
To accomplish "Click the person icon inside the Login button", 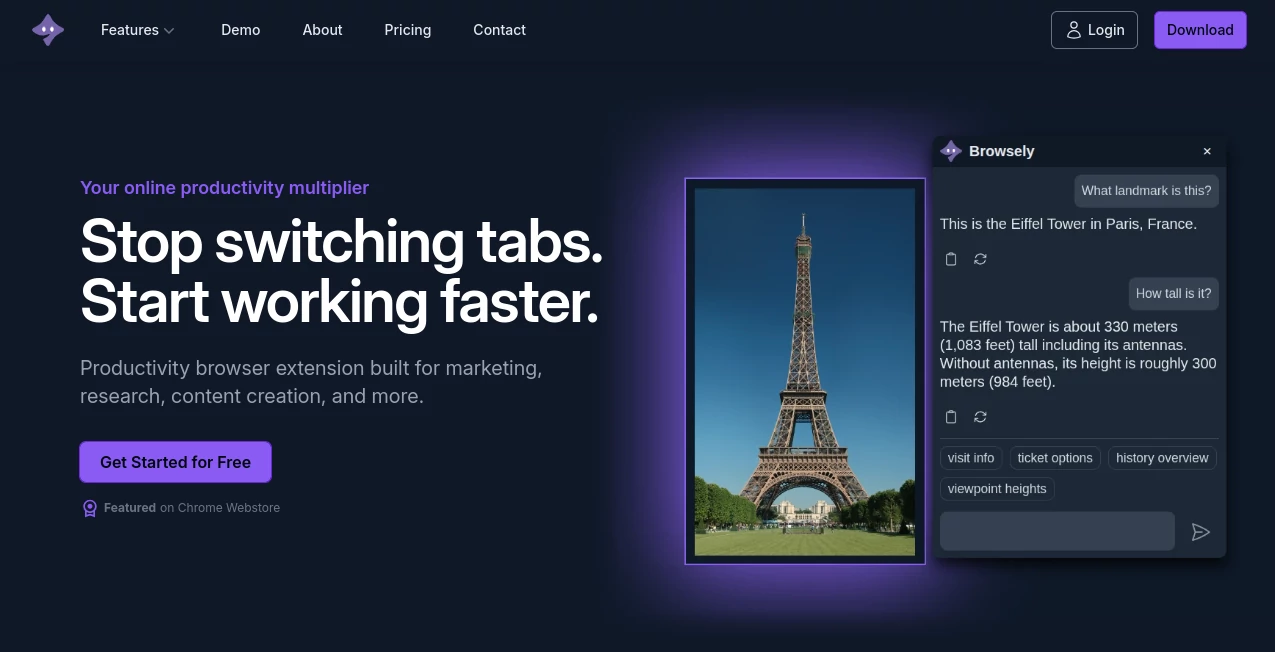I will [x=1075, y=30].
